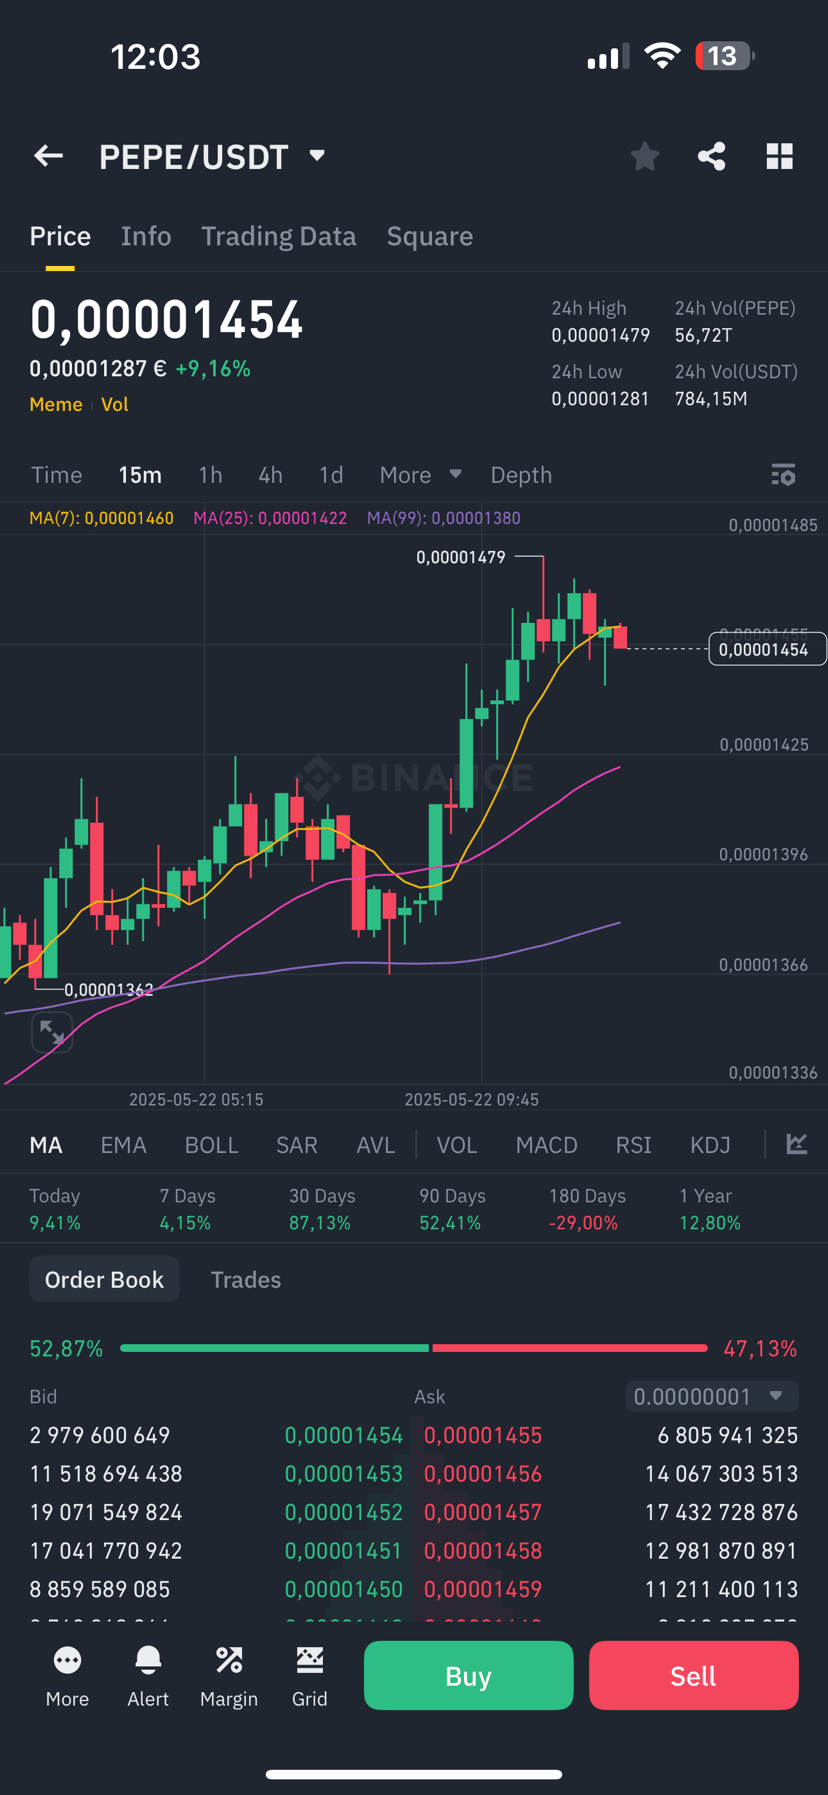The height and width of the screenshot is (1795, 828).
Task: Tap the current price label 0,00001454 on chart axis
Action: 767,649
